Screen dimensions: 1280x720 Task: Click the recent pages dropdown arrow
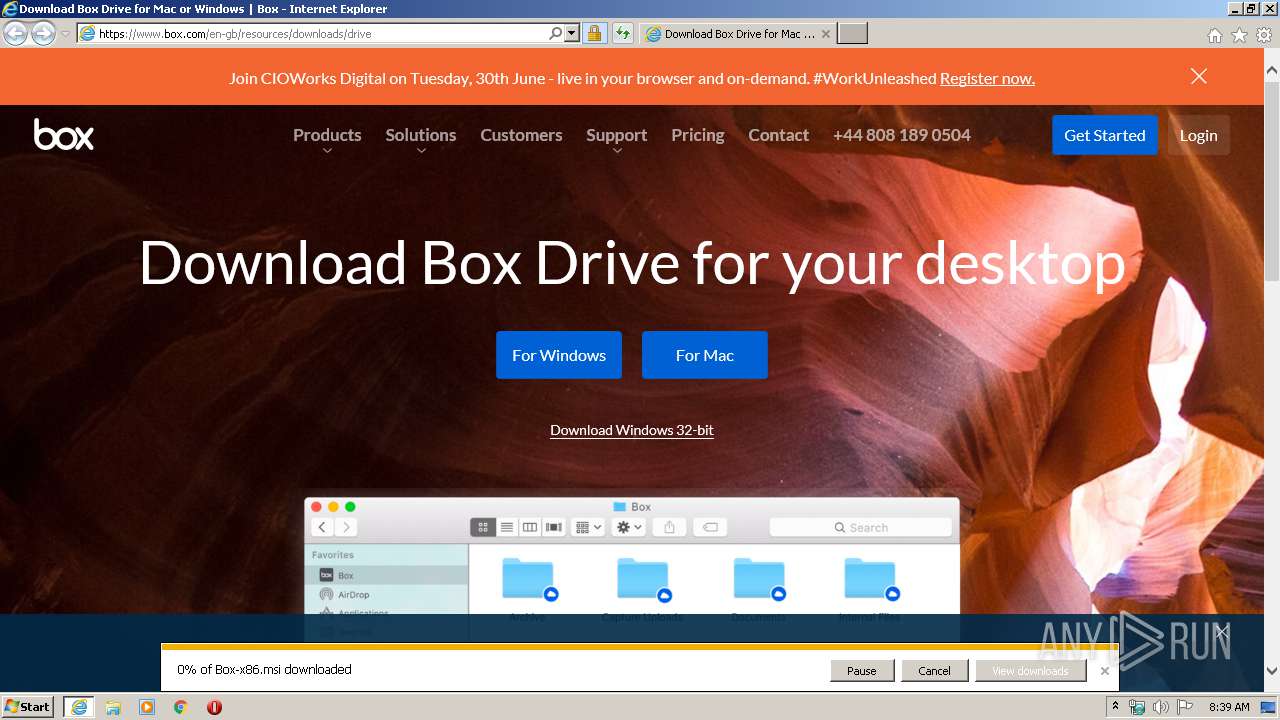tap(65, 34)
